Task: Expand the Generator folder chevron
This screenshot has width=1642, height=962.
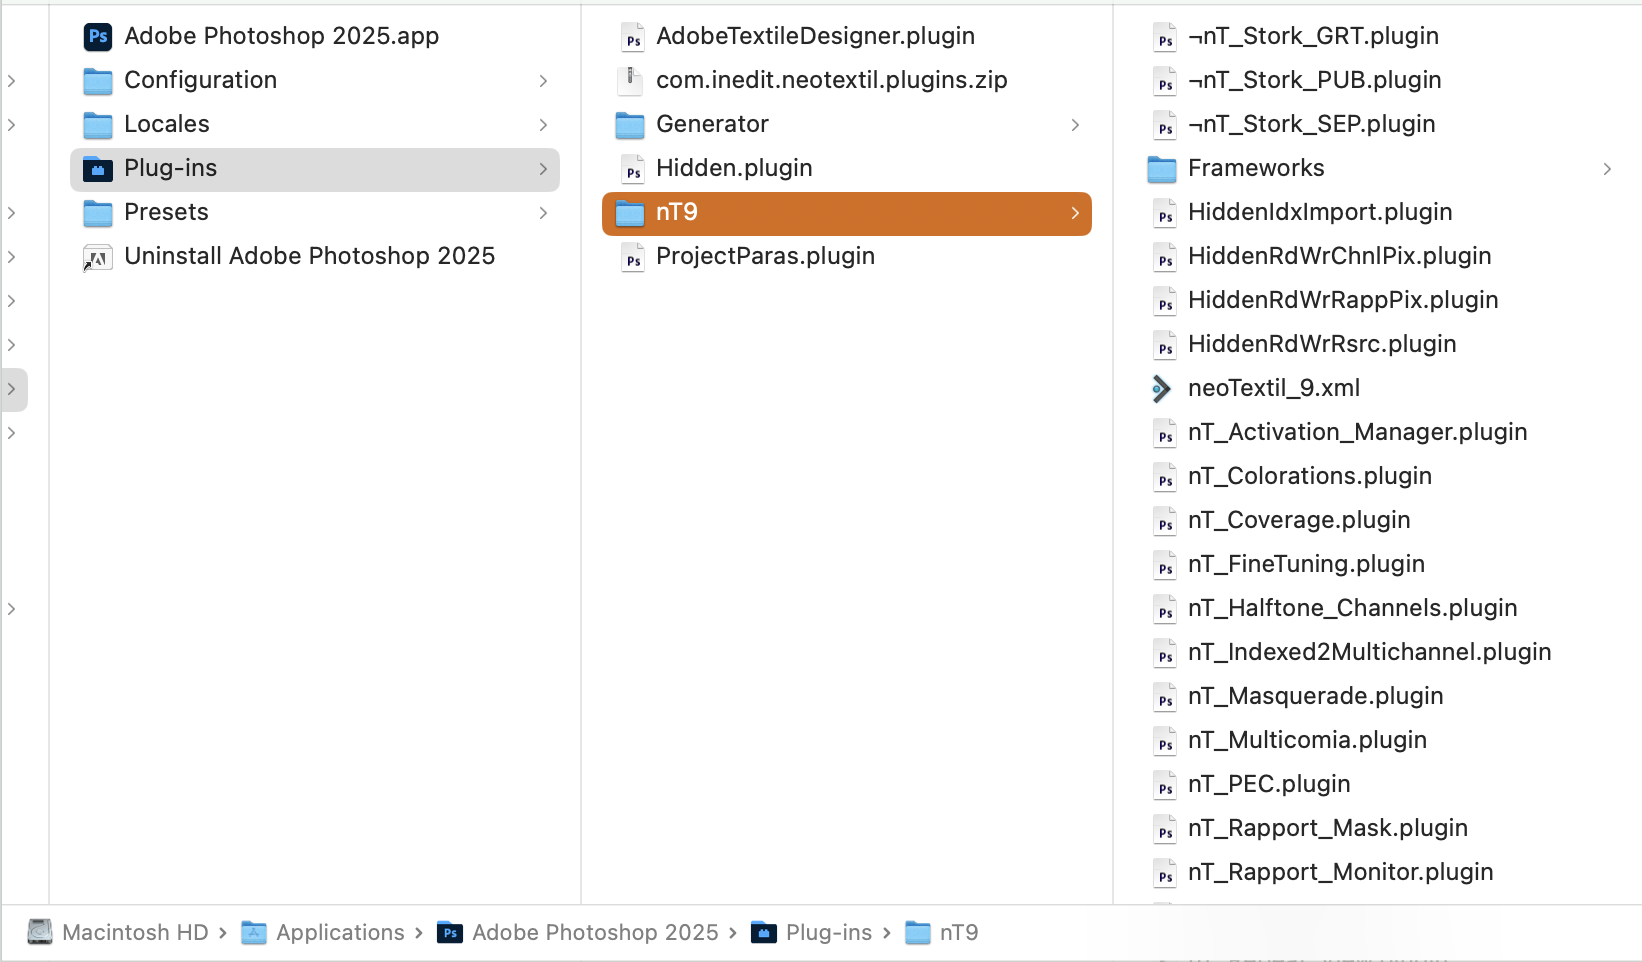Action: pos(1075,125)
